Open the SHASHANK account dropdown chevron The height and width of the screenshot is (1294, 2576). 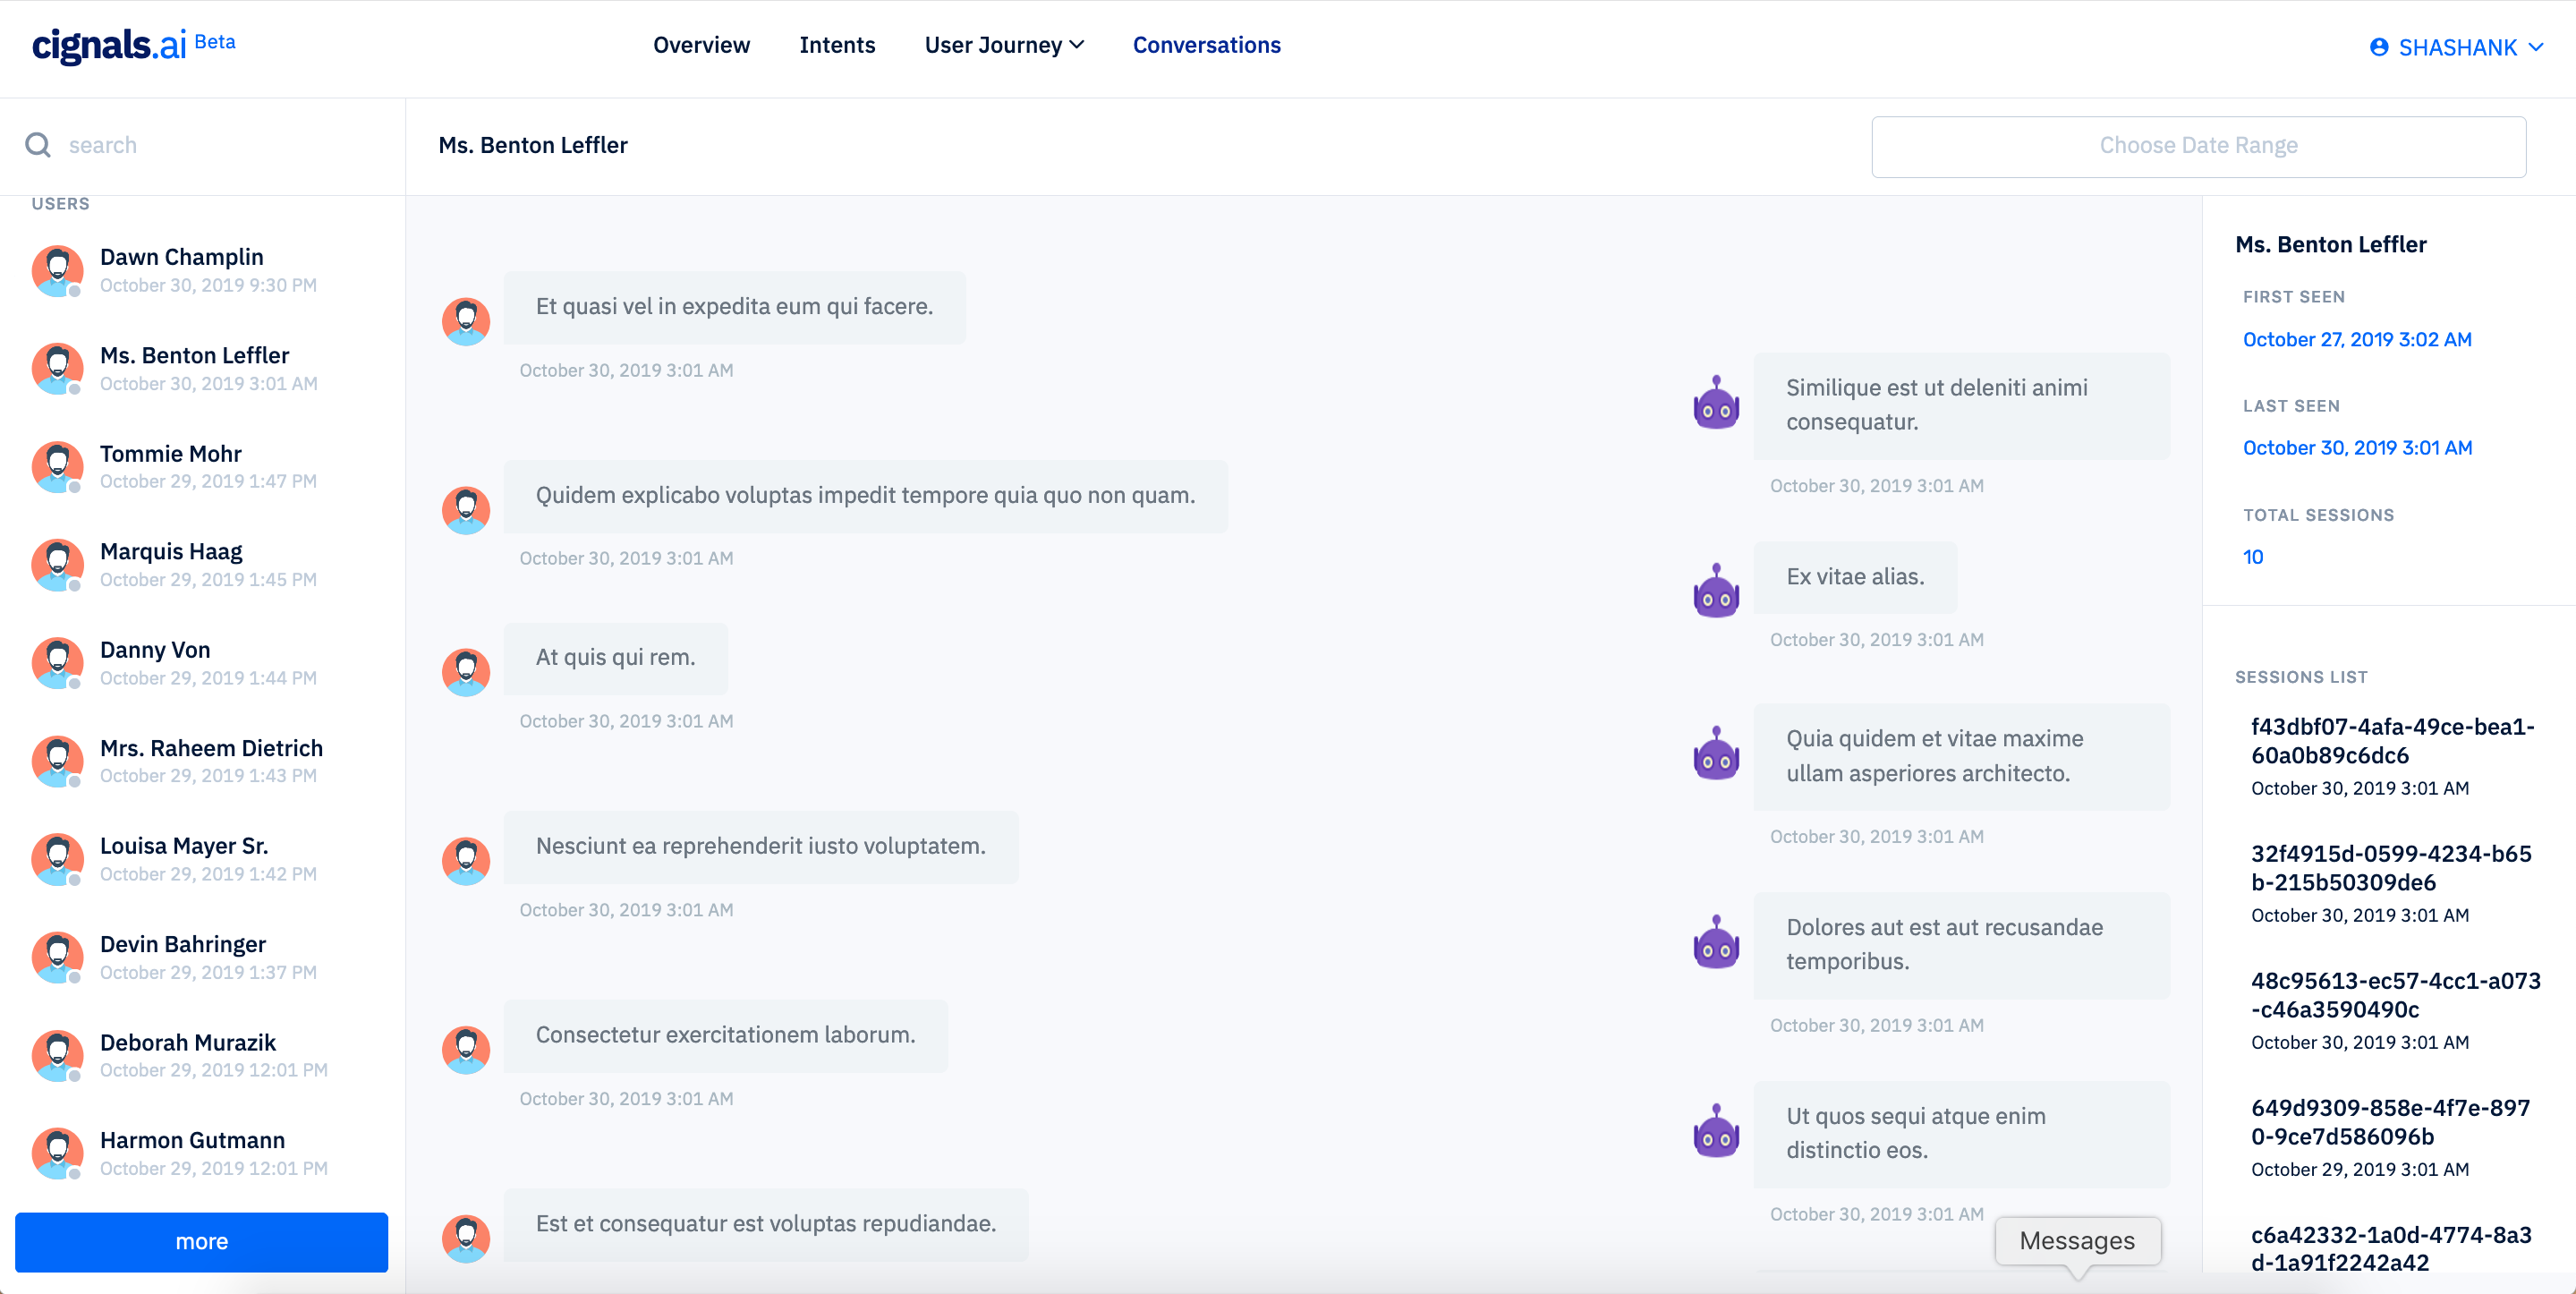click(x=2537, y=47)
